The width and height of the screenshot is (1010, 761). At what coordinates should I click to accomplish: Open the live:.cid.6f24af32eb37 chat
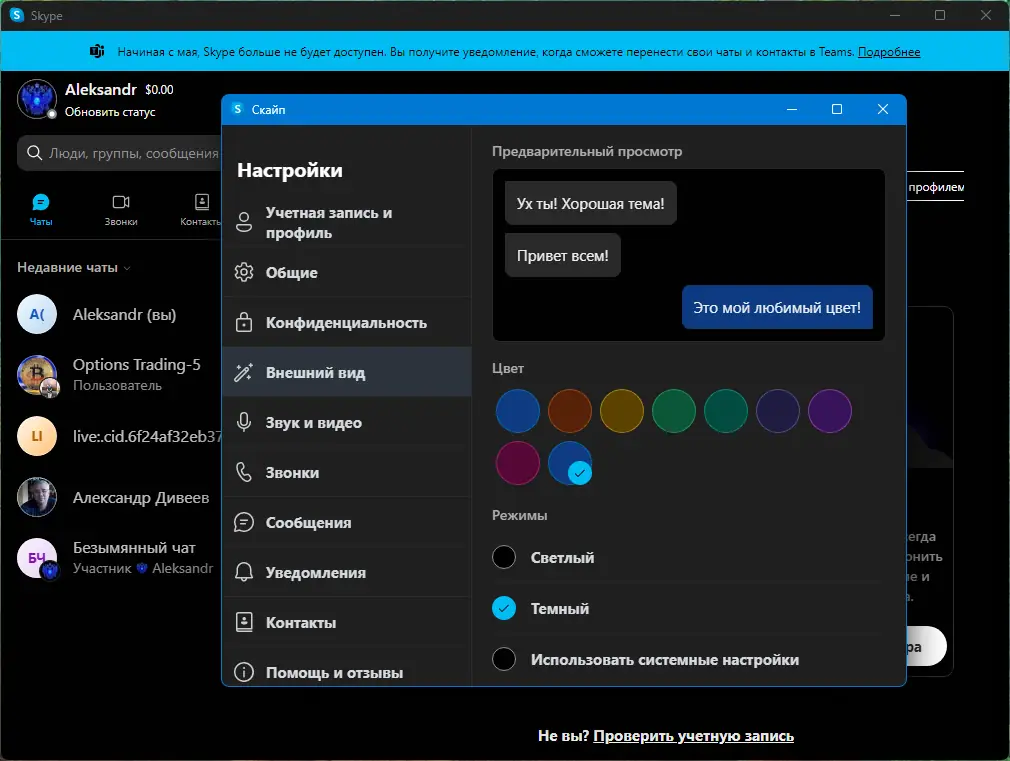click(x=111, y=436)
